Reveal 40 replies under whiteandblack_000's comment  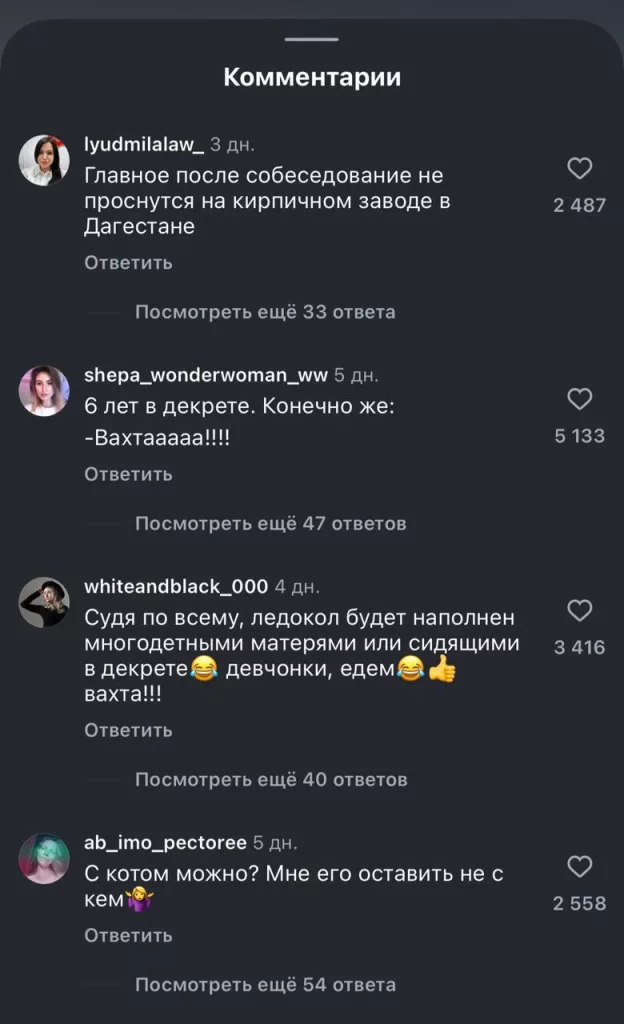[x=270, y=778]
